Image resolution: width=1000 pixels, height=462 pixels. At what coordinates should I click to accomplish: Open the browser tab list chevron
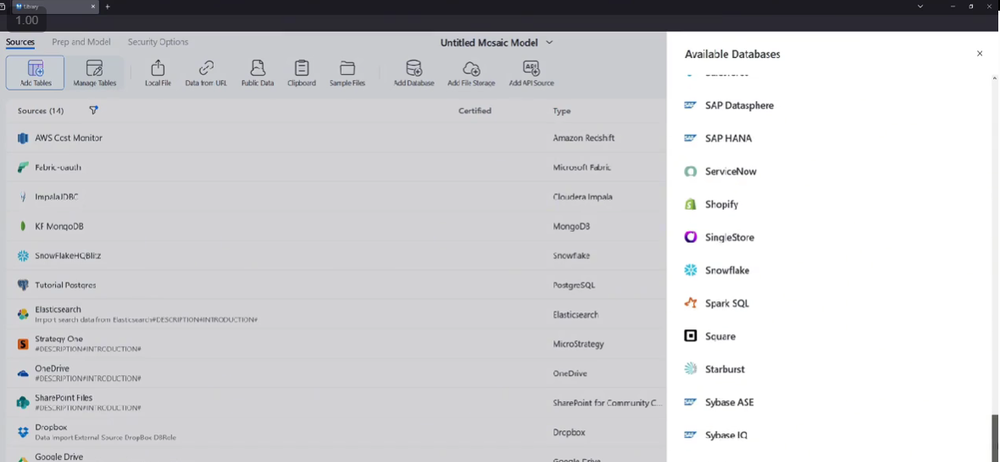920,6
